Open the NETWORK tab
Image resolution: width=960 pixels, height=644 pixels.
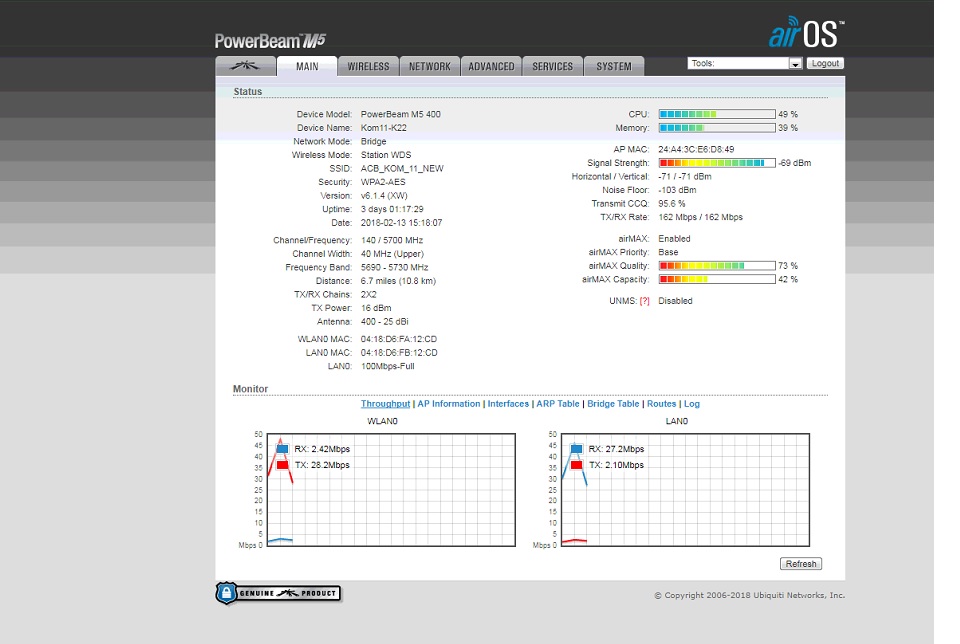430,66
